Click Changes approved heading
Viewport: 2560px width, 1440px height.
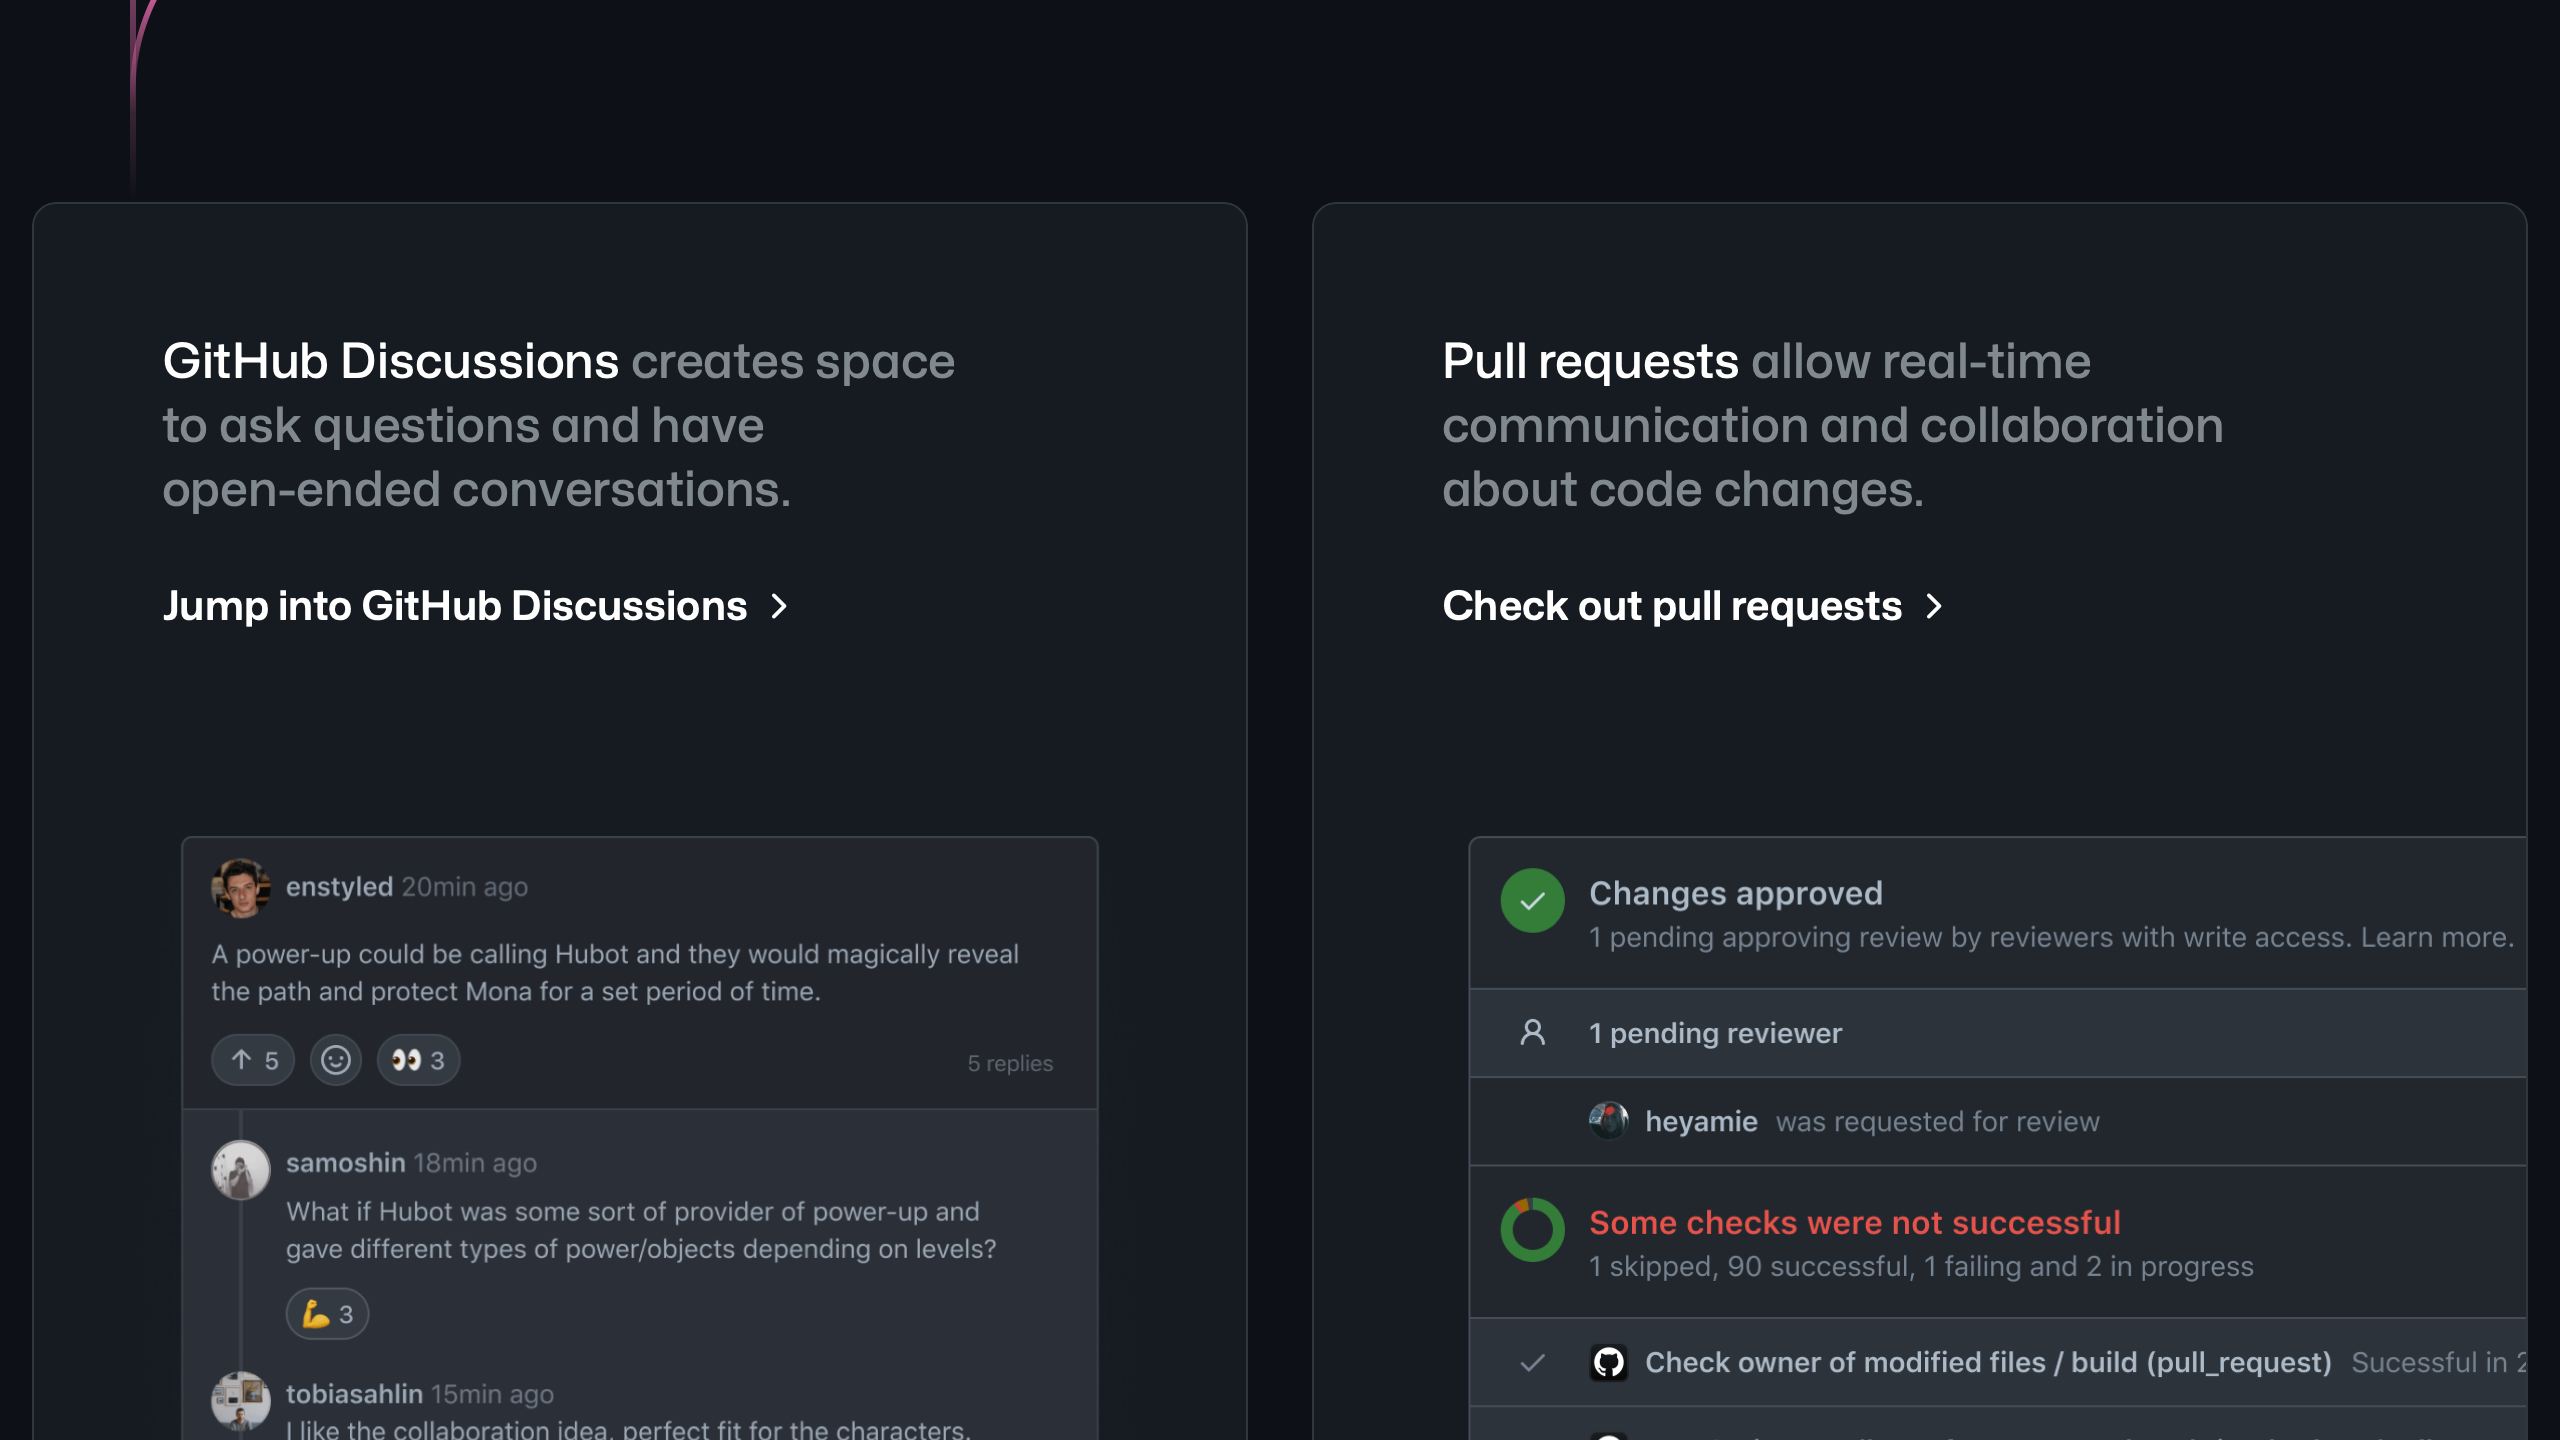coord(1736,893)
